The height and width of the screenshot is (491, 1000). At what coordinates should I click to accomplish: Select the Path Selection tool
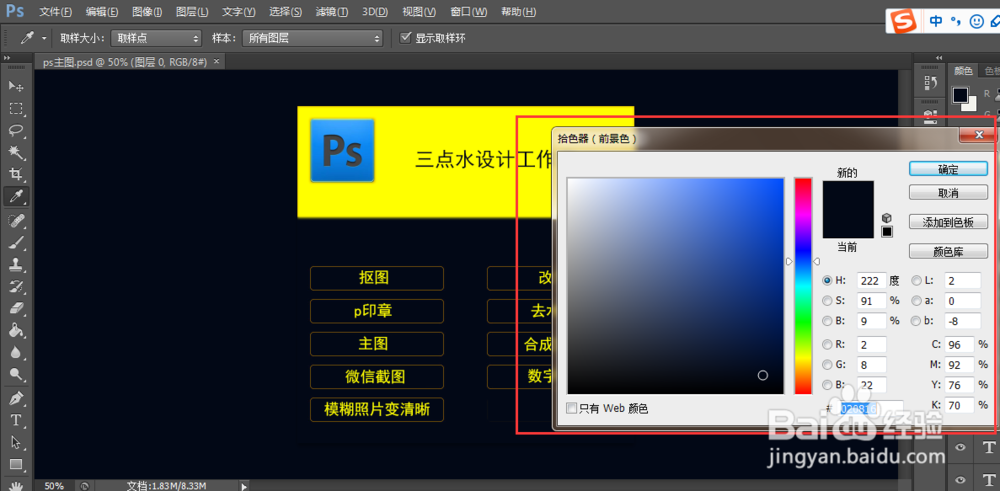16,443
